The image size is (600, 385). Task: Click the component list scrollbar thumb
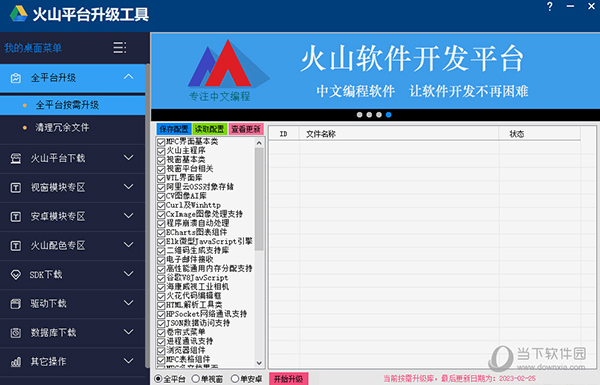click(259, 199)
